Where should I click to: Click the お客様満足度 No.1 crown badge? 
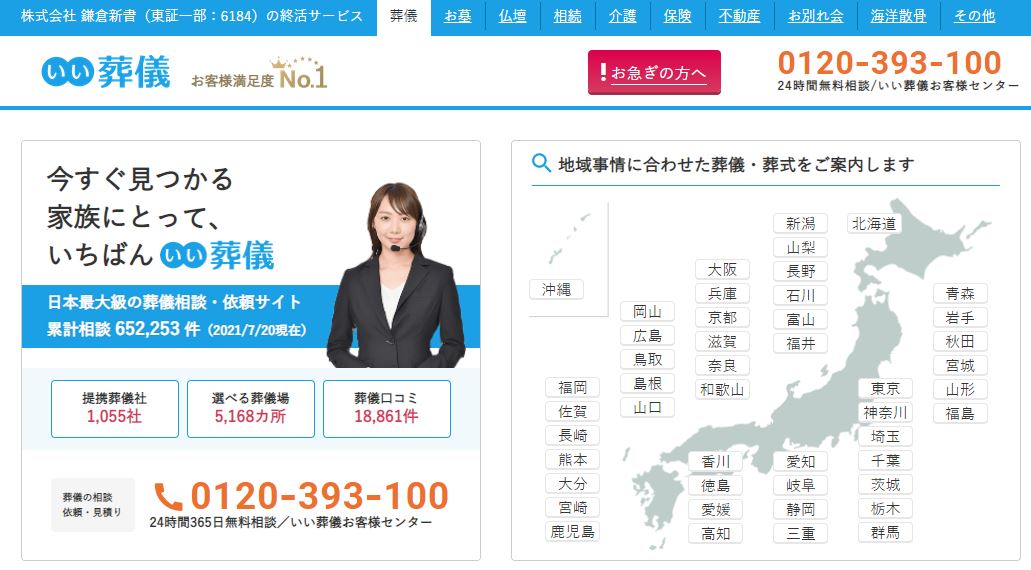(259, 74)
